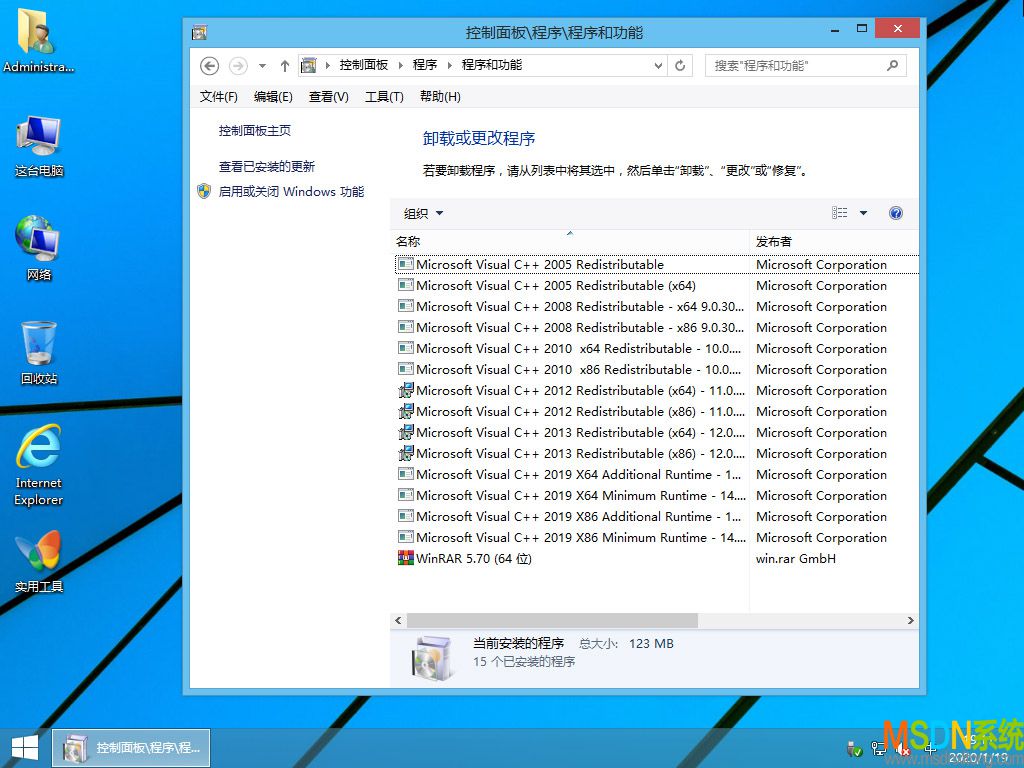This screenshot has width=1024, height=768.
Task: Click publisher win.rar GmbH cell
Action: 795,558
